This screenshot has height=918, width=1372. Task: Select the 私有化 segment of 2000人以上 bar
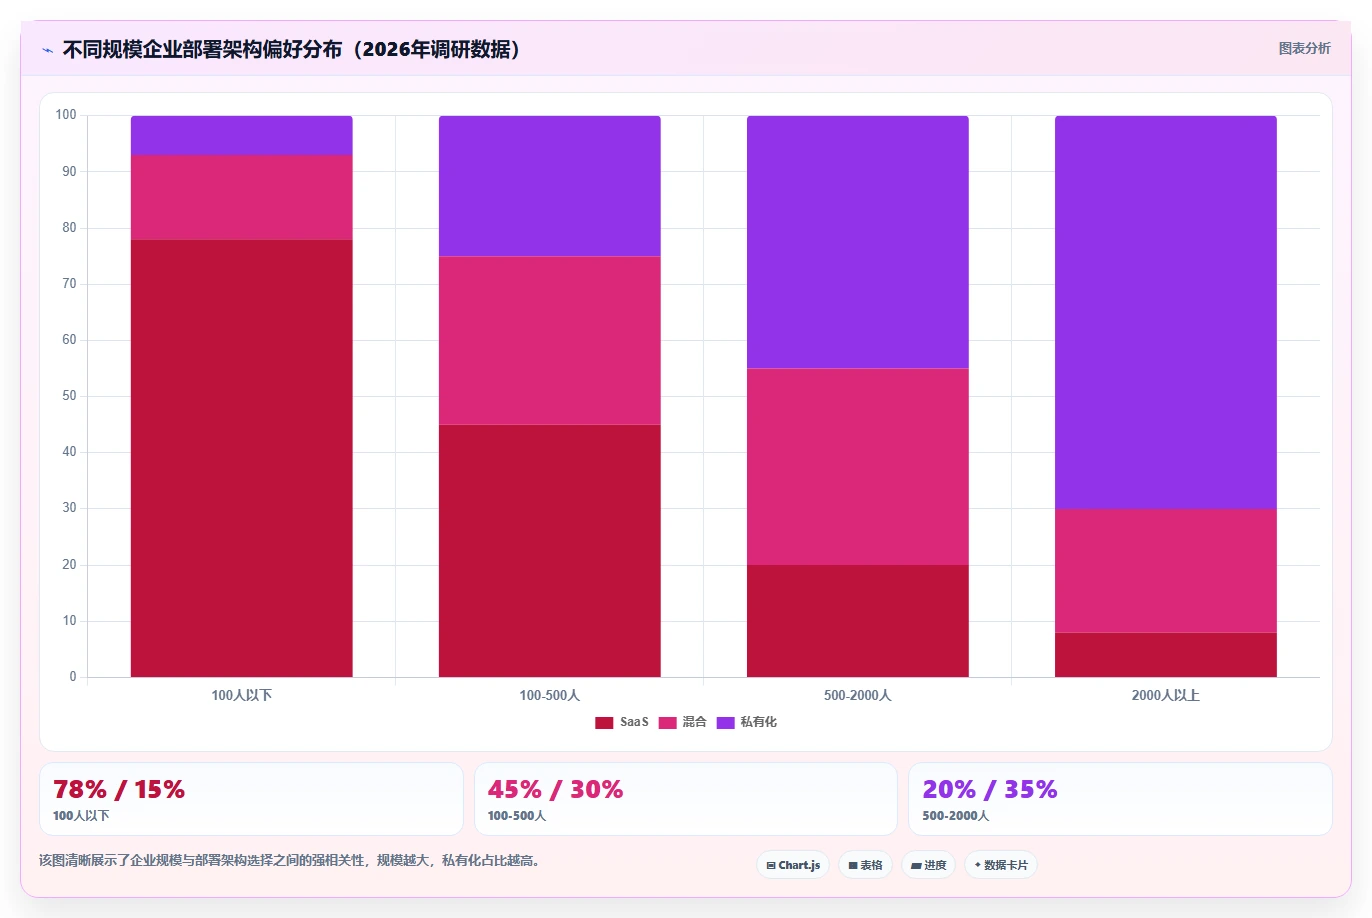coord(1165,312)
